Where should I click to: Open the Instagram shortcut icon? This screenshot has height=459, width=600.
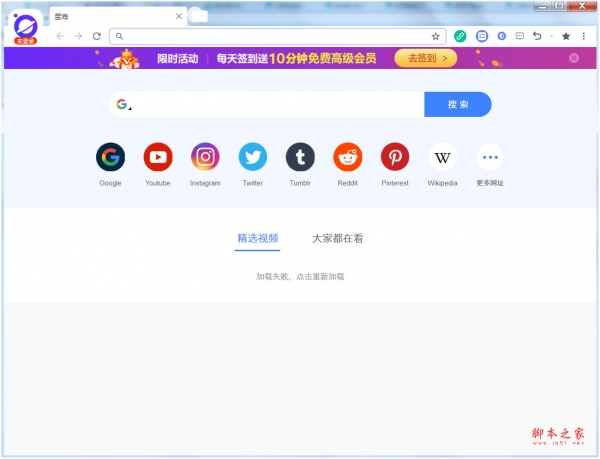[205, 157]
